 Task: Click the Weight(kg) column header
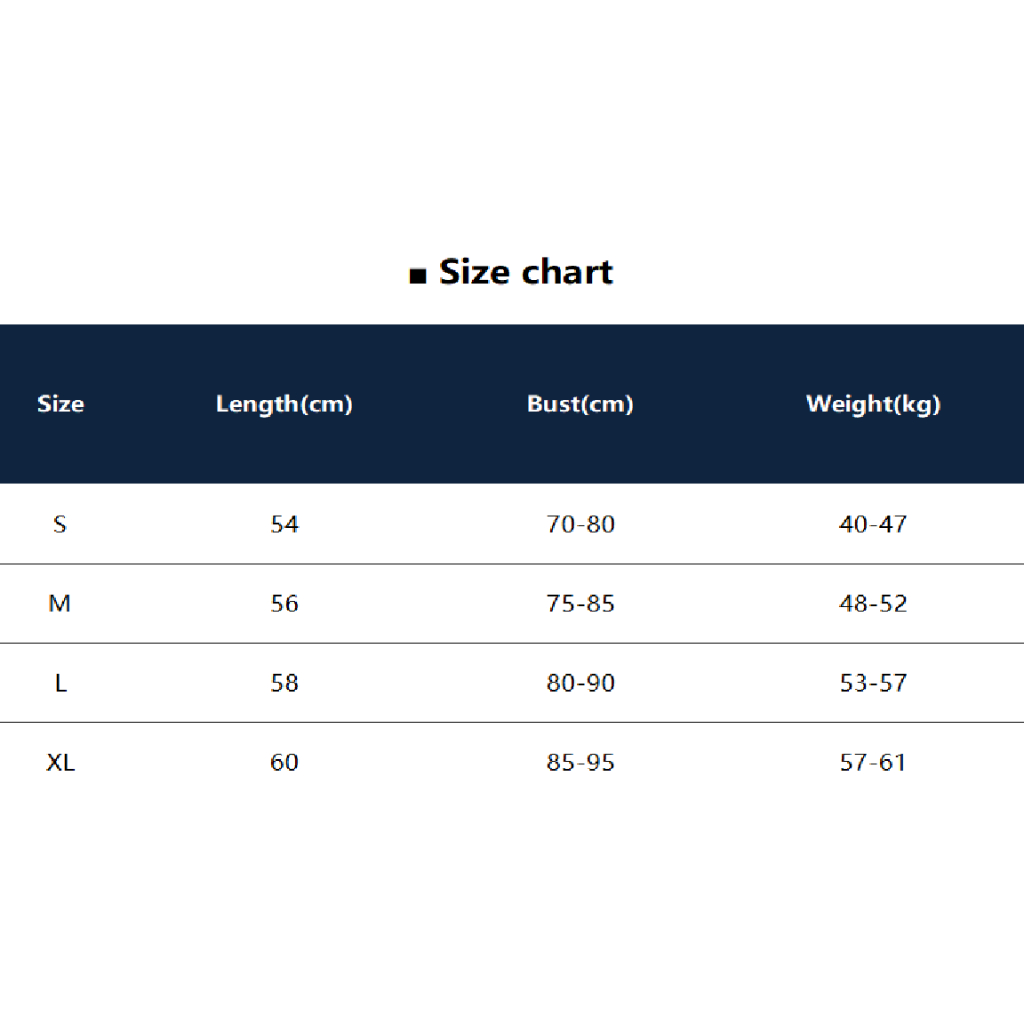pyautogui.click(x=873, y=404)
